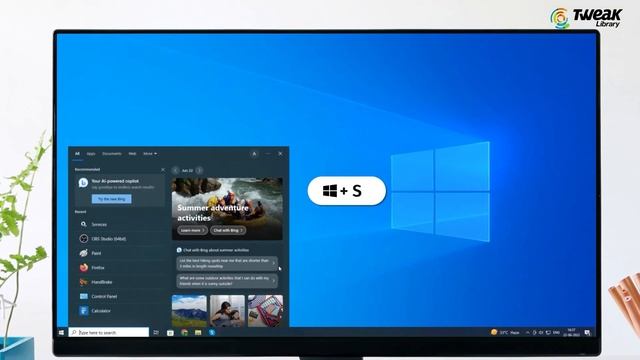
Task: Open Control Panel from recent list
Action: point(121,296)
